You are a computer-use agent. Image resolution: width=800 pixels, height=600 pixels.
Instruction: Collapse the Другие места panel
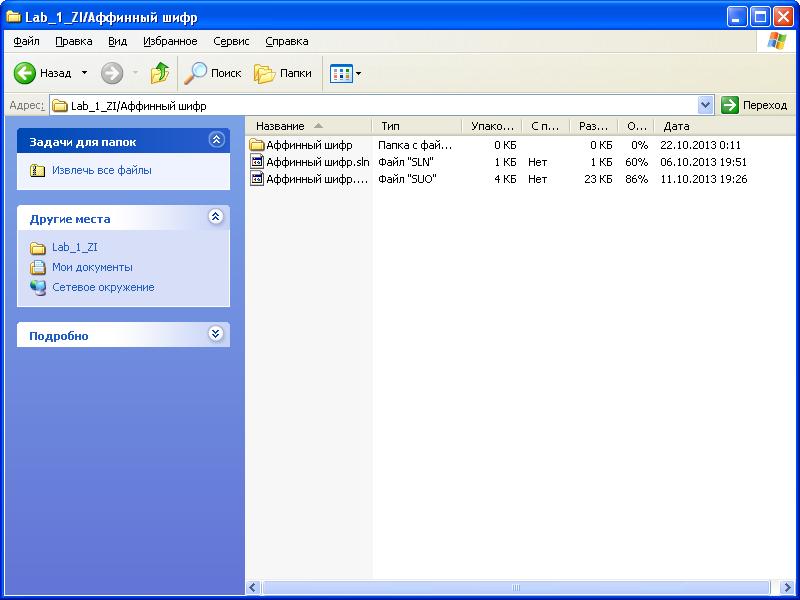point(216,217)
